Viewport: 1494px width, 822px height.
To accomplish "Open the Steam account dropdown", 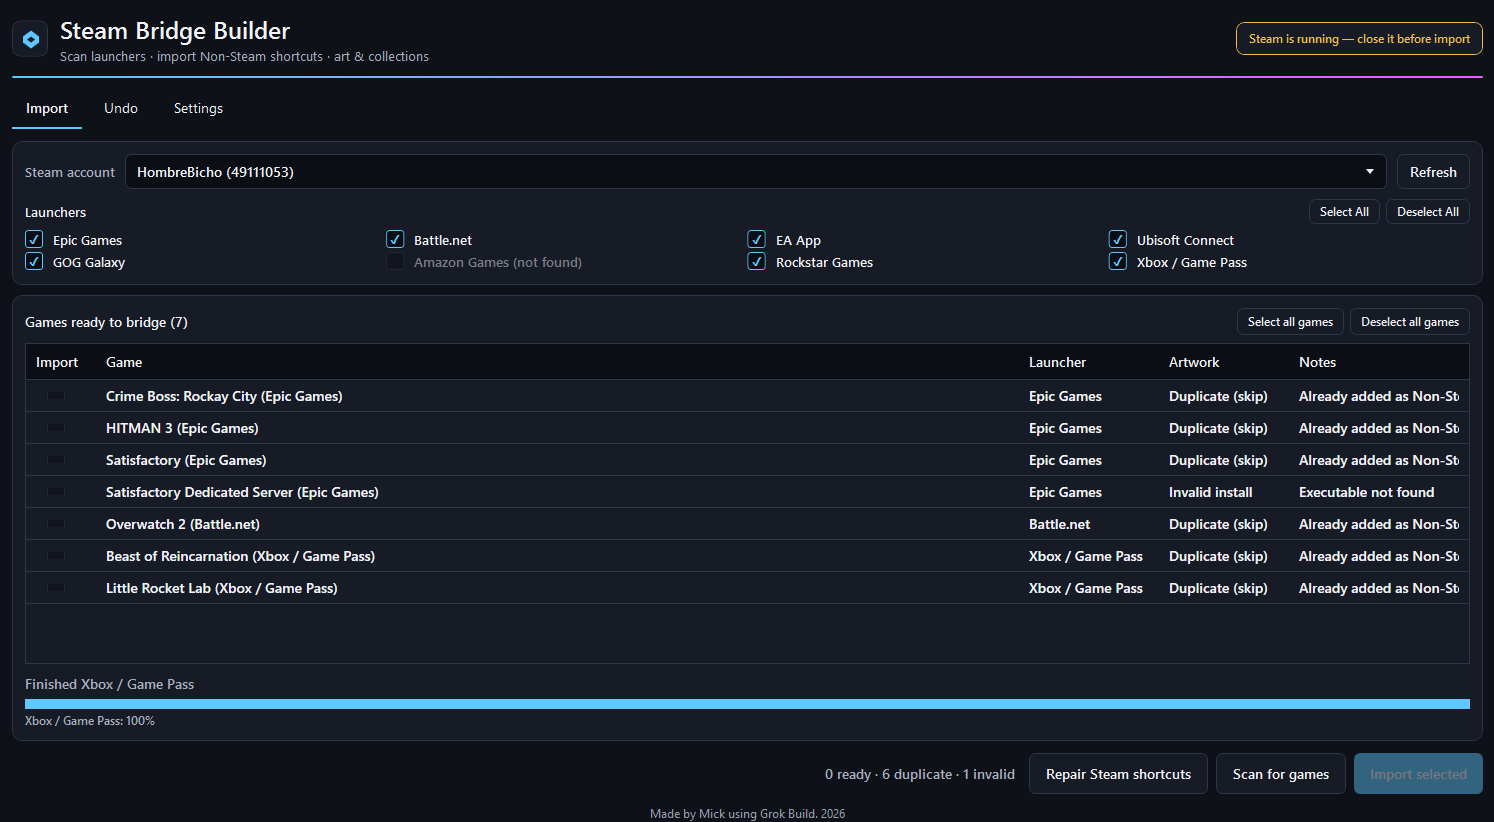I will pos(755,172).
